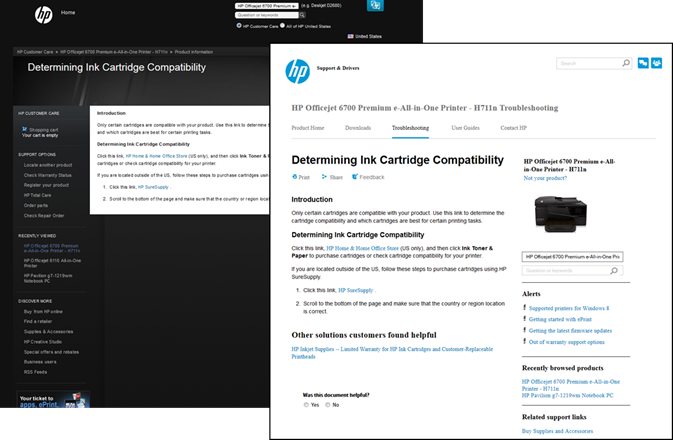Open the blue chat icon in the white window
The width and height of the screenshot is (673, 440).
coord(643,63)
